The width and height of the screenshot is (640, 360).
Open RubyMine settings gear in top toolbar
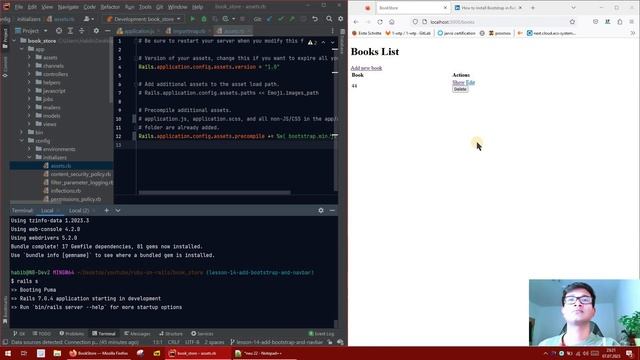tap(340, 19)
